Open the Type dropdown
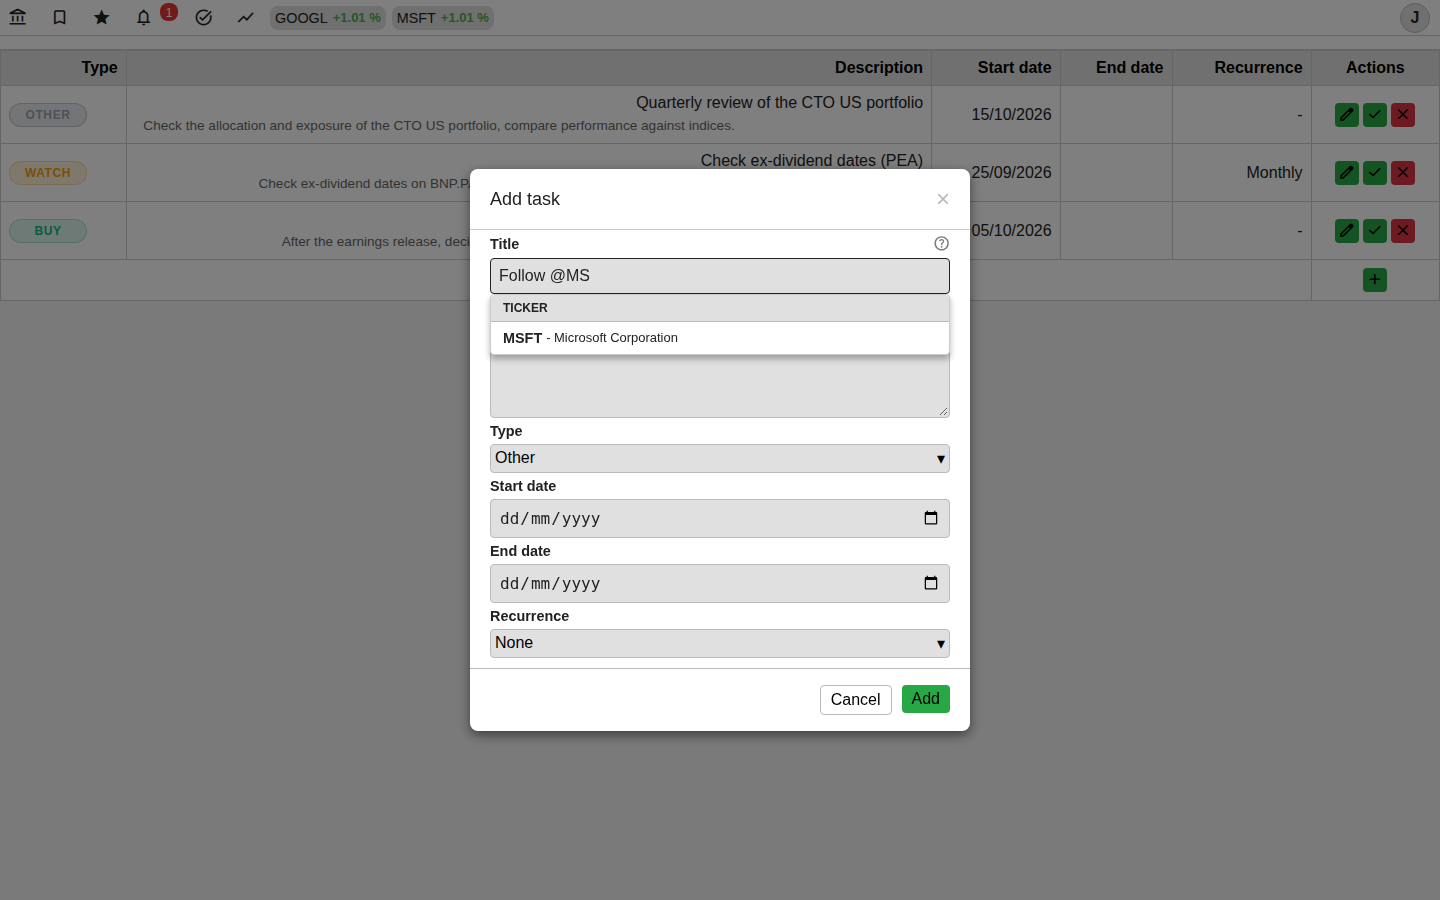Screen dimensions: 1440x900 [720, 458]
